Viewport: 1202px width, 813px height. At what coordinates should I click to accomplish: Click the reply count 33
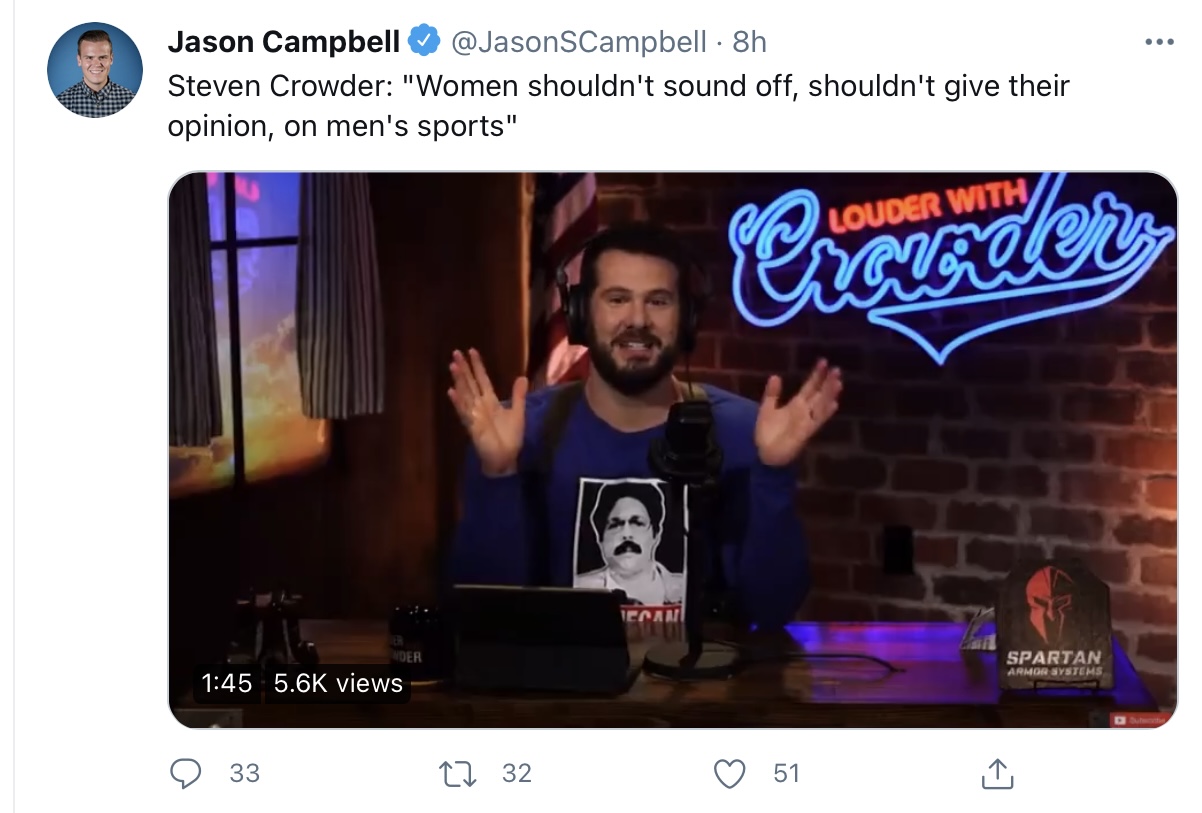pyautogui.click(x=245, y=773)
